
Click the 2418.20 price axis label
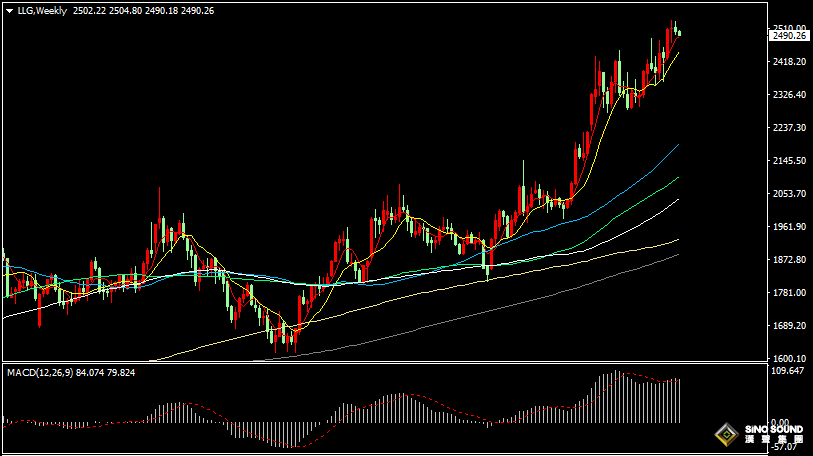click(788, 62)
